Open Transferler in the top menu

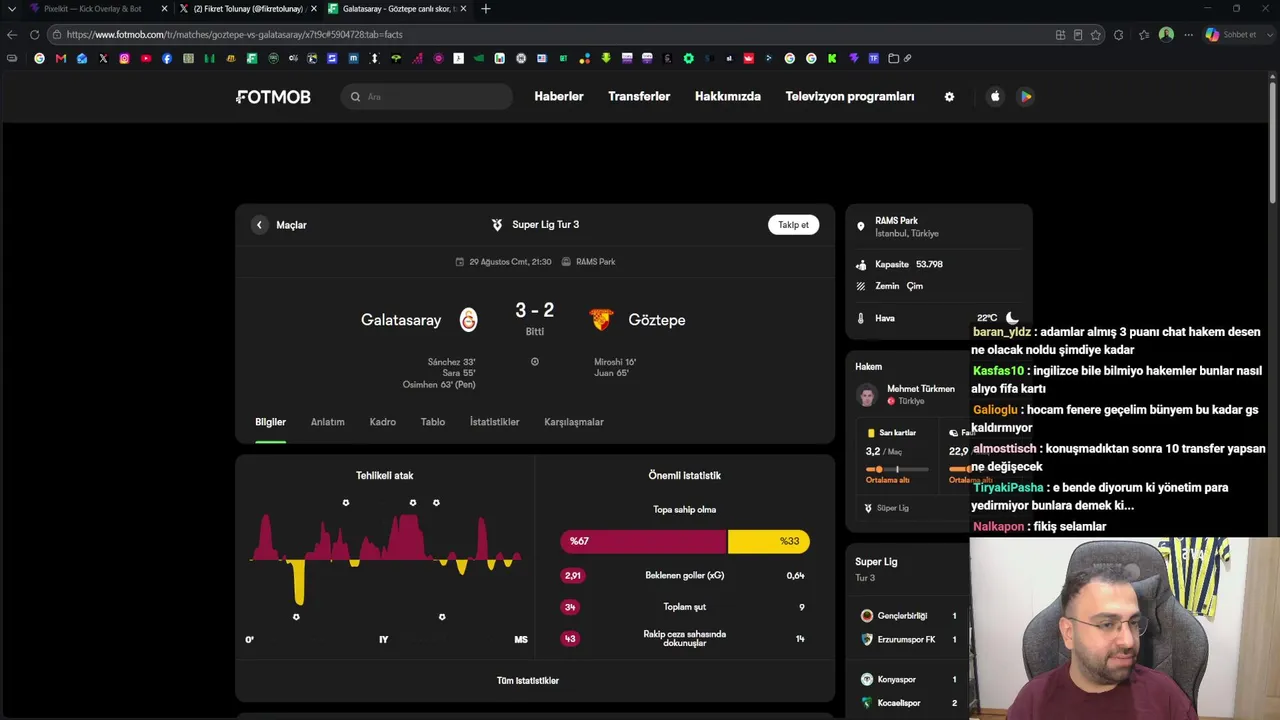point(639,97)
